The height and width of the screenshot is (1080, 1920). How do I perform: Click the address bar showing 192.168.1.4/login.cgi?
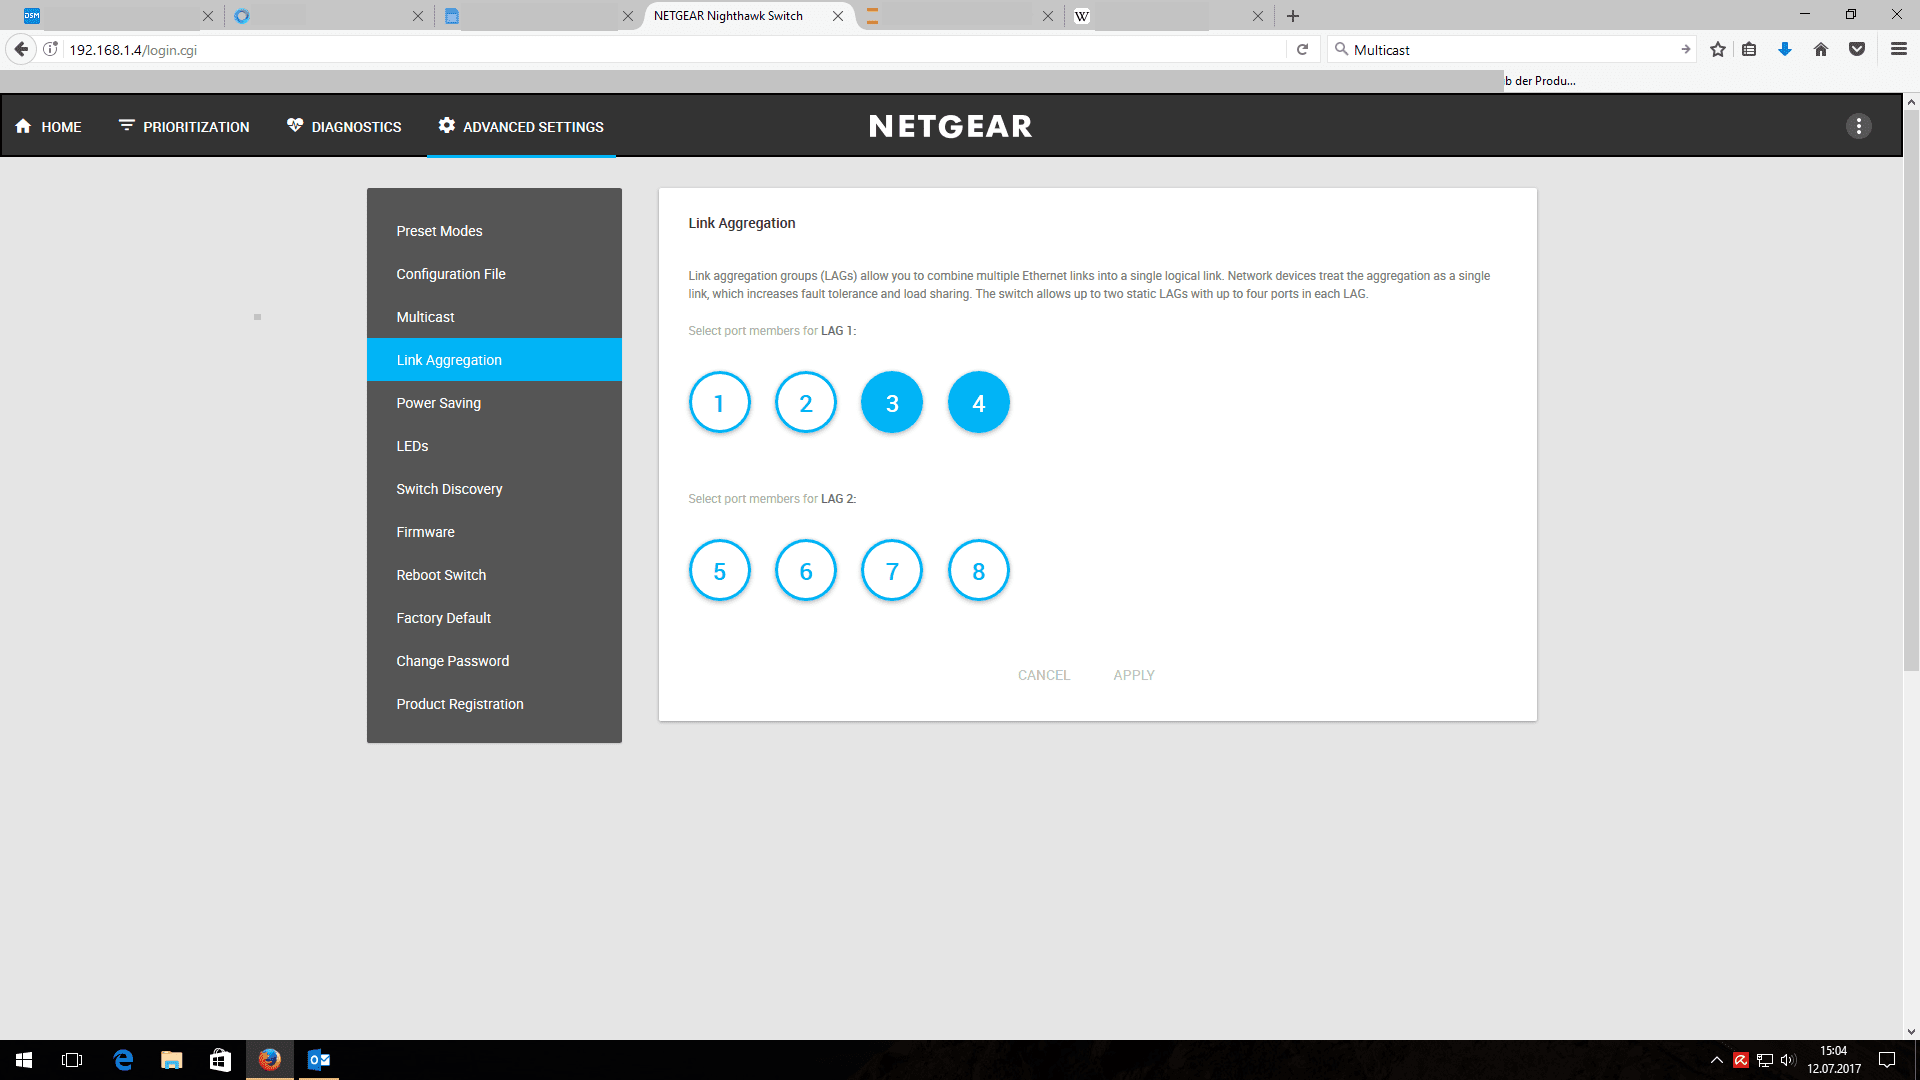pos(675,49)
